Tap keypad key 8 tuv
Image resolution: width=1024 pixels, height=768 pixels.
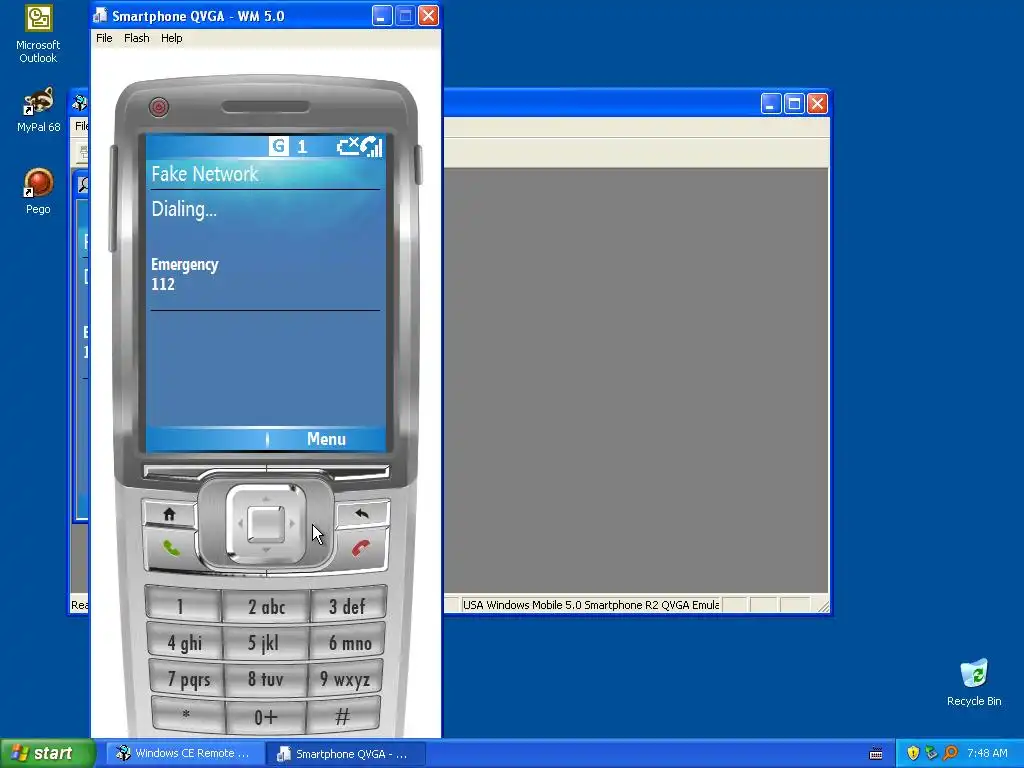[265, 679]
